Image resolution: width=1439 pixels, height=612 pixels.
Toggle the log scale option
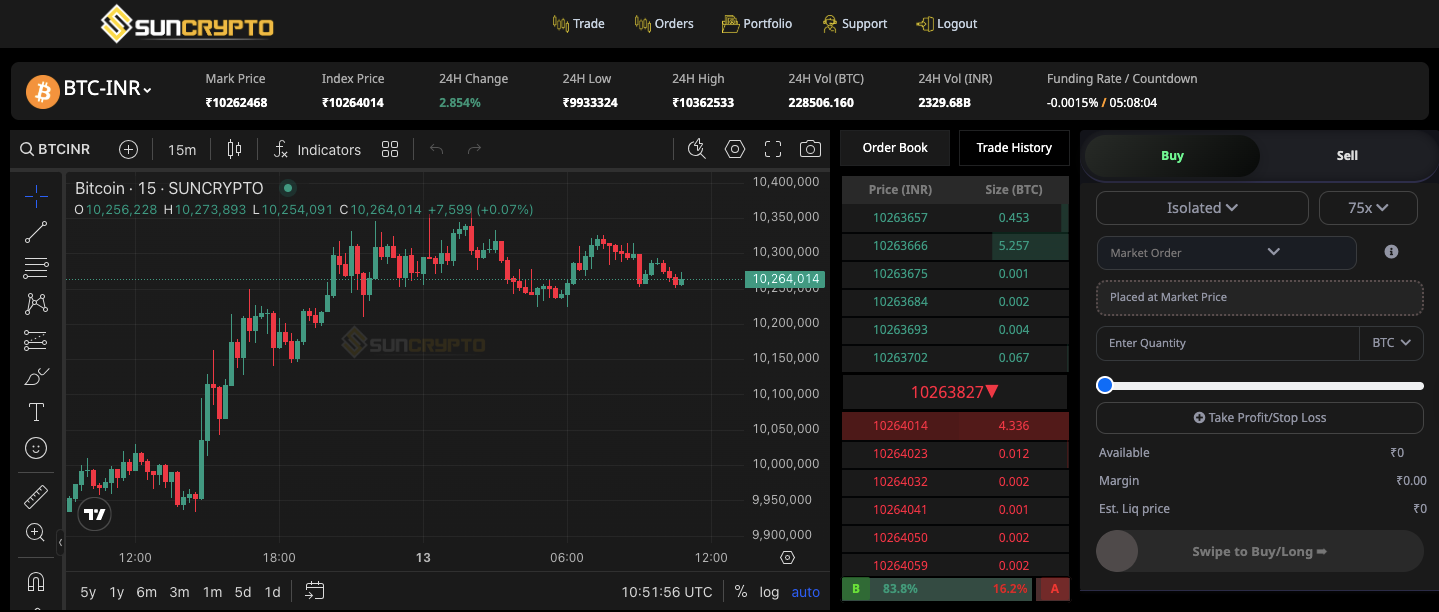pyautogui.click(x=769, y=591)
